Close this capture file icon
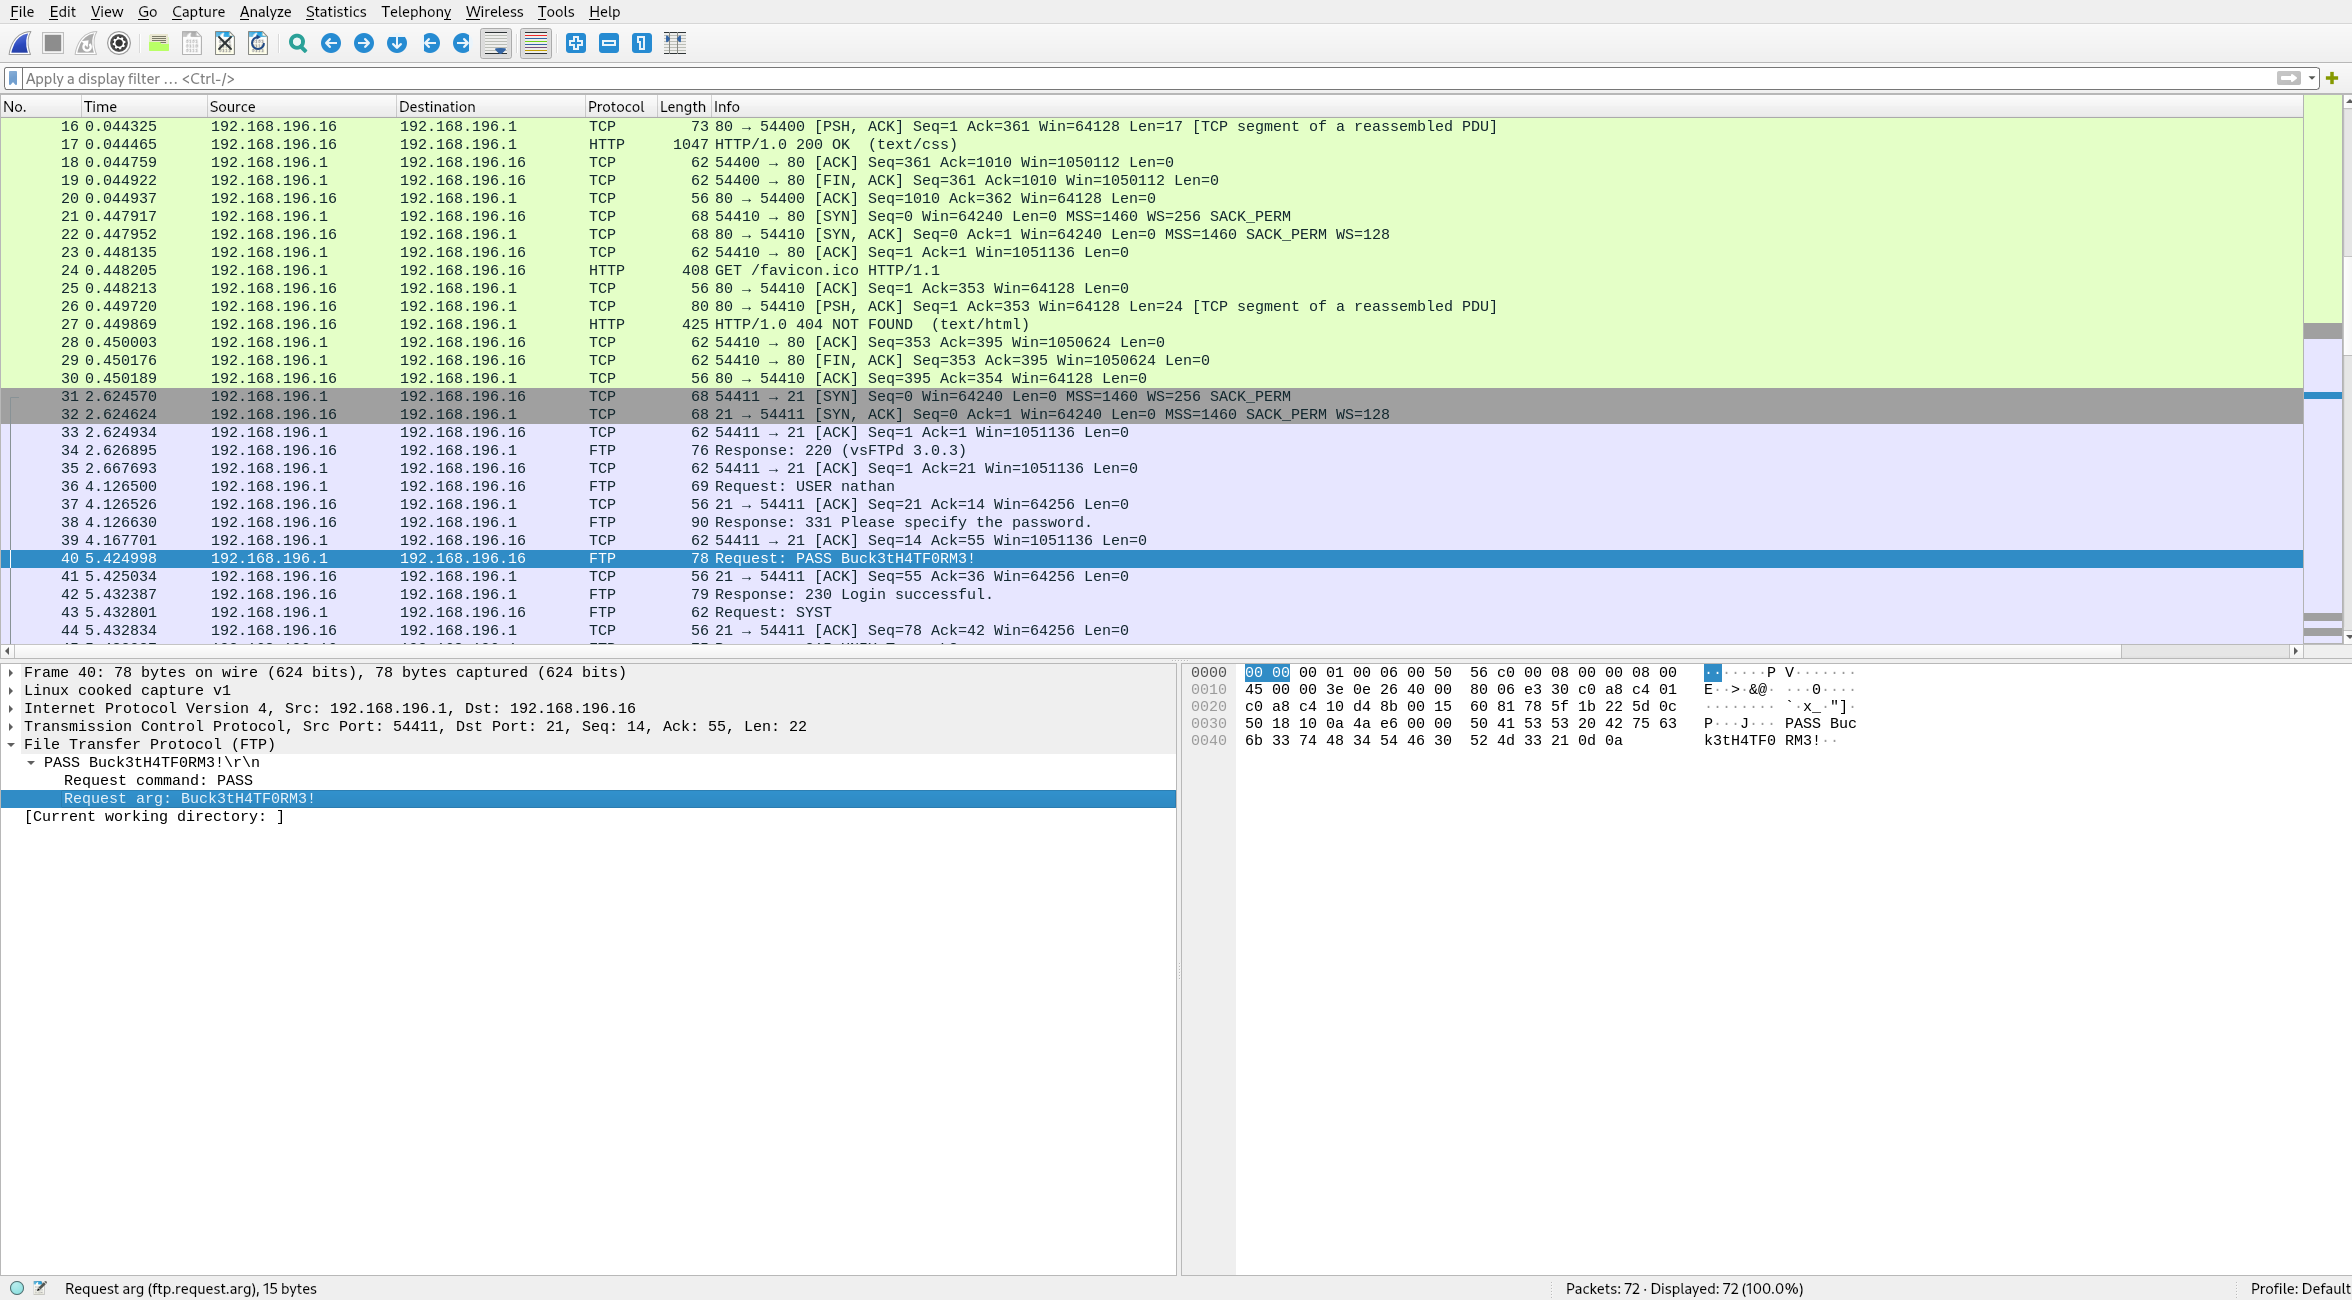The image size is (2352, 1300). pyautogui.click(x=225, y=43)
